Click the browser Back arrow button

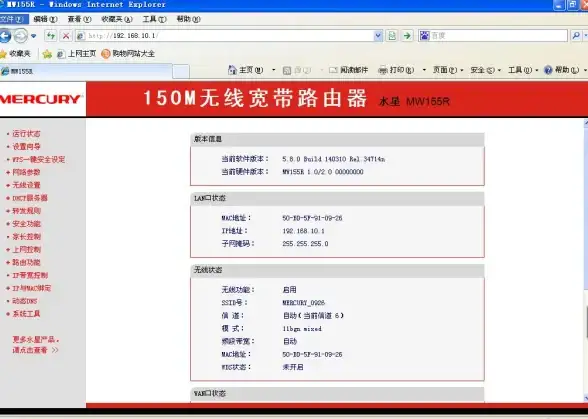click(5, 36)
